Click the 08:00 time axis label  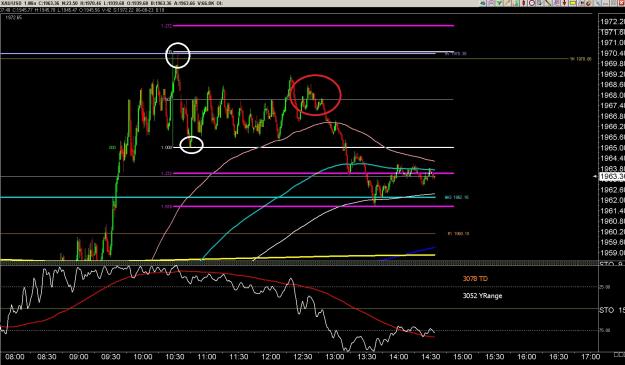tap(14, 357)
